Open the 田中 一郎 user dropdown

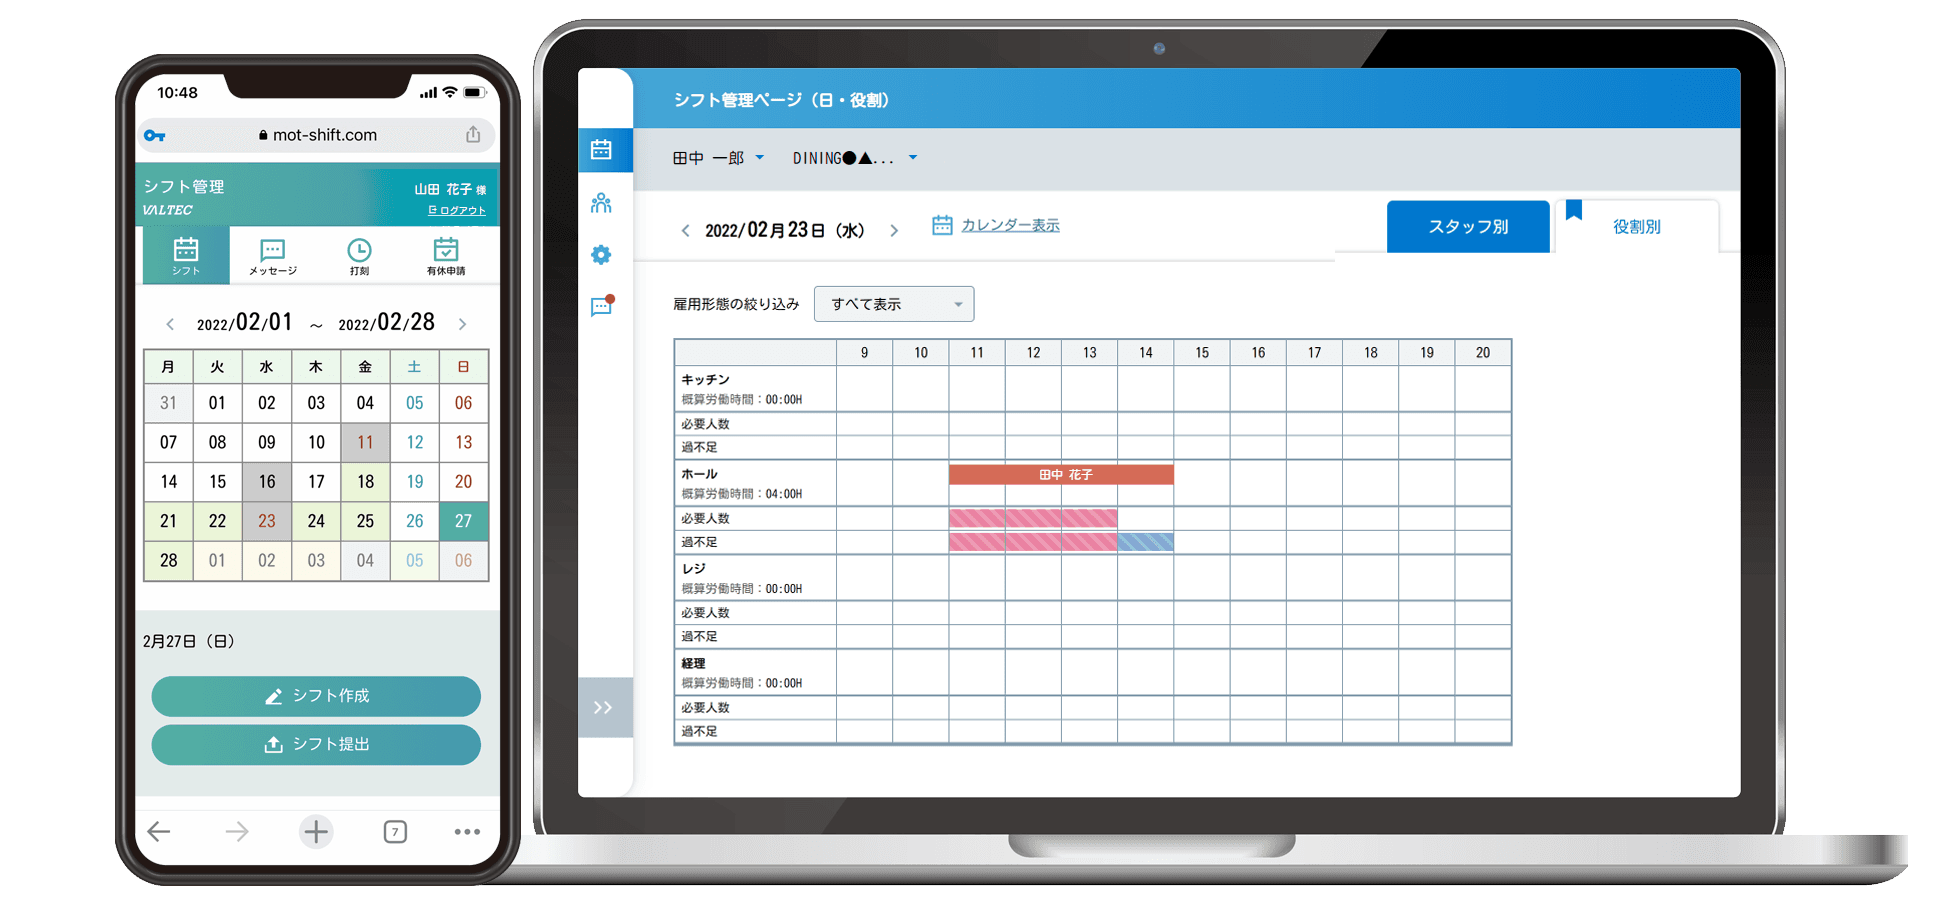click(x=718, y=158)
